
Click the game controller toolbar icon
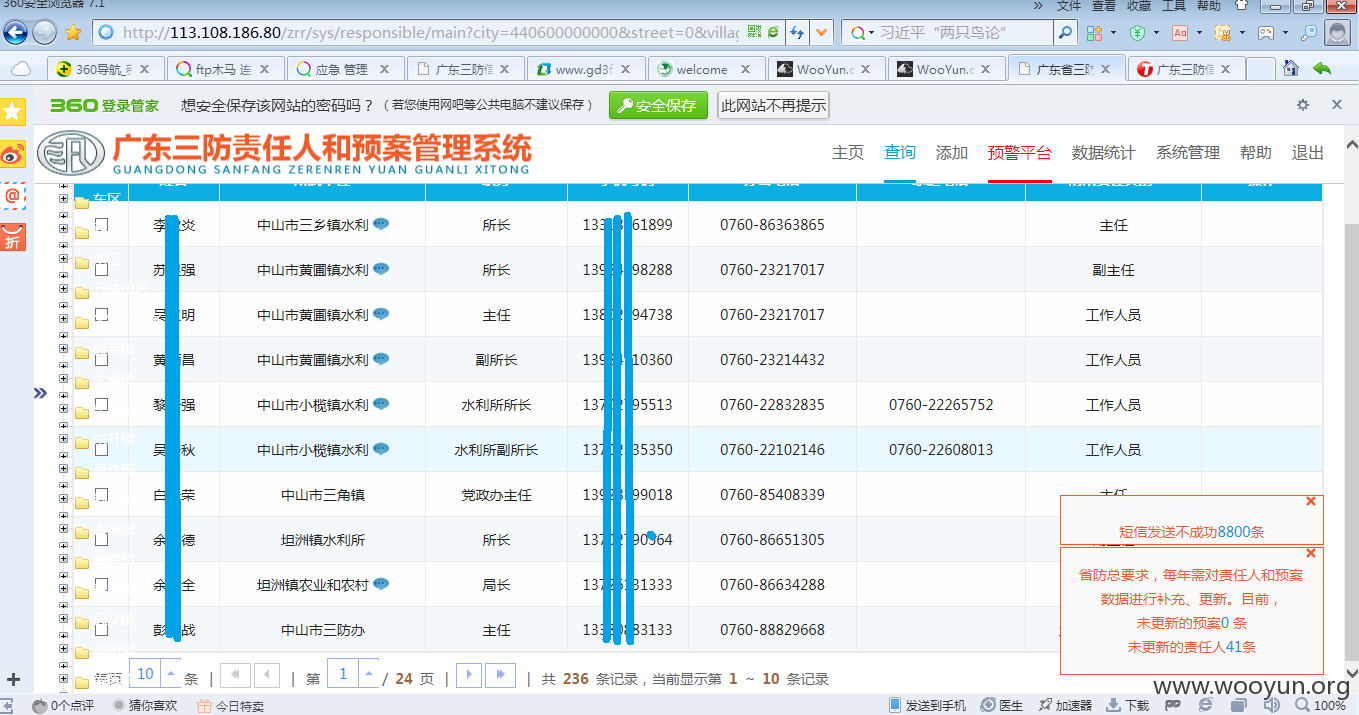[x=1266, y=33]
